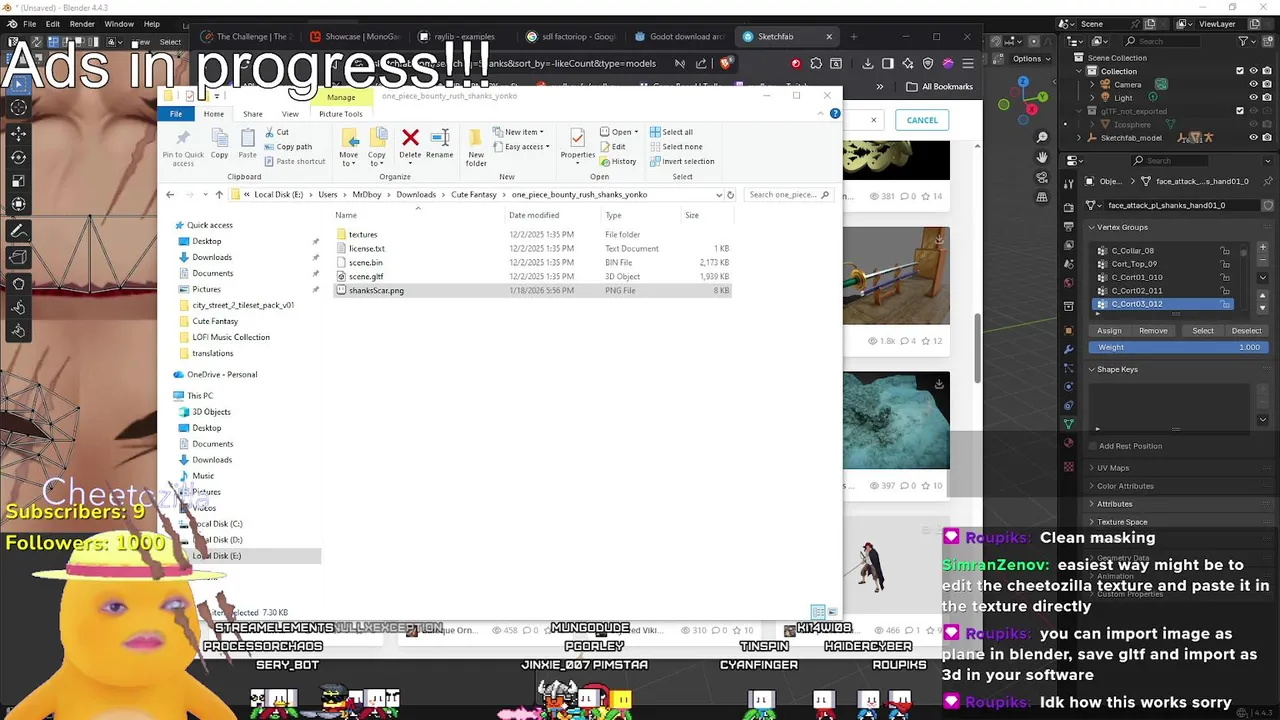Toggle lock on C_Collar_08 vertex group
Viewport: 1280px width, 720px height.
(1225, 251)
